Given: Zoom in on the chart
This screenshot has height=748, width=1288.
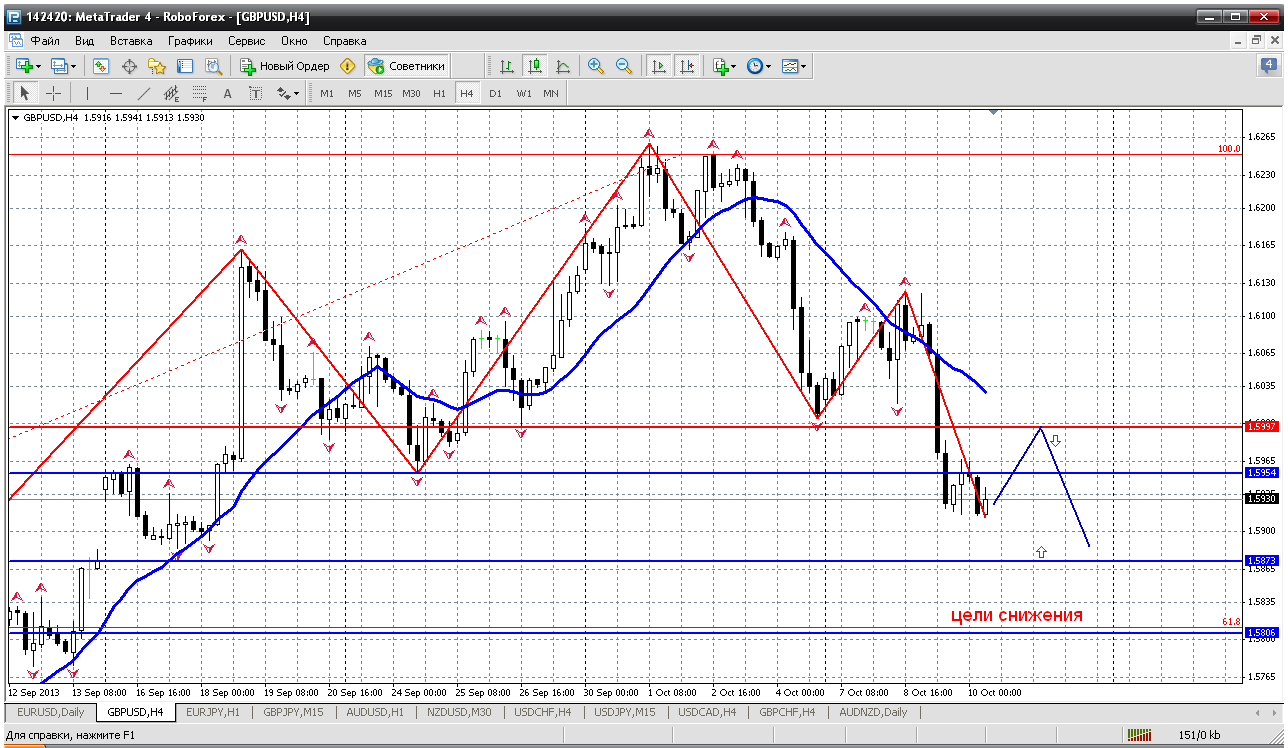Looking at the screenshot, I should coord(596,66).
